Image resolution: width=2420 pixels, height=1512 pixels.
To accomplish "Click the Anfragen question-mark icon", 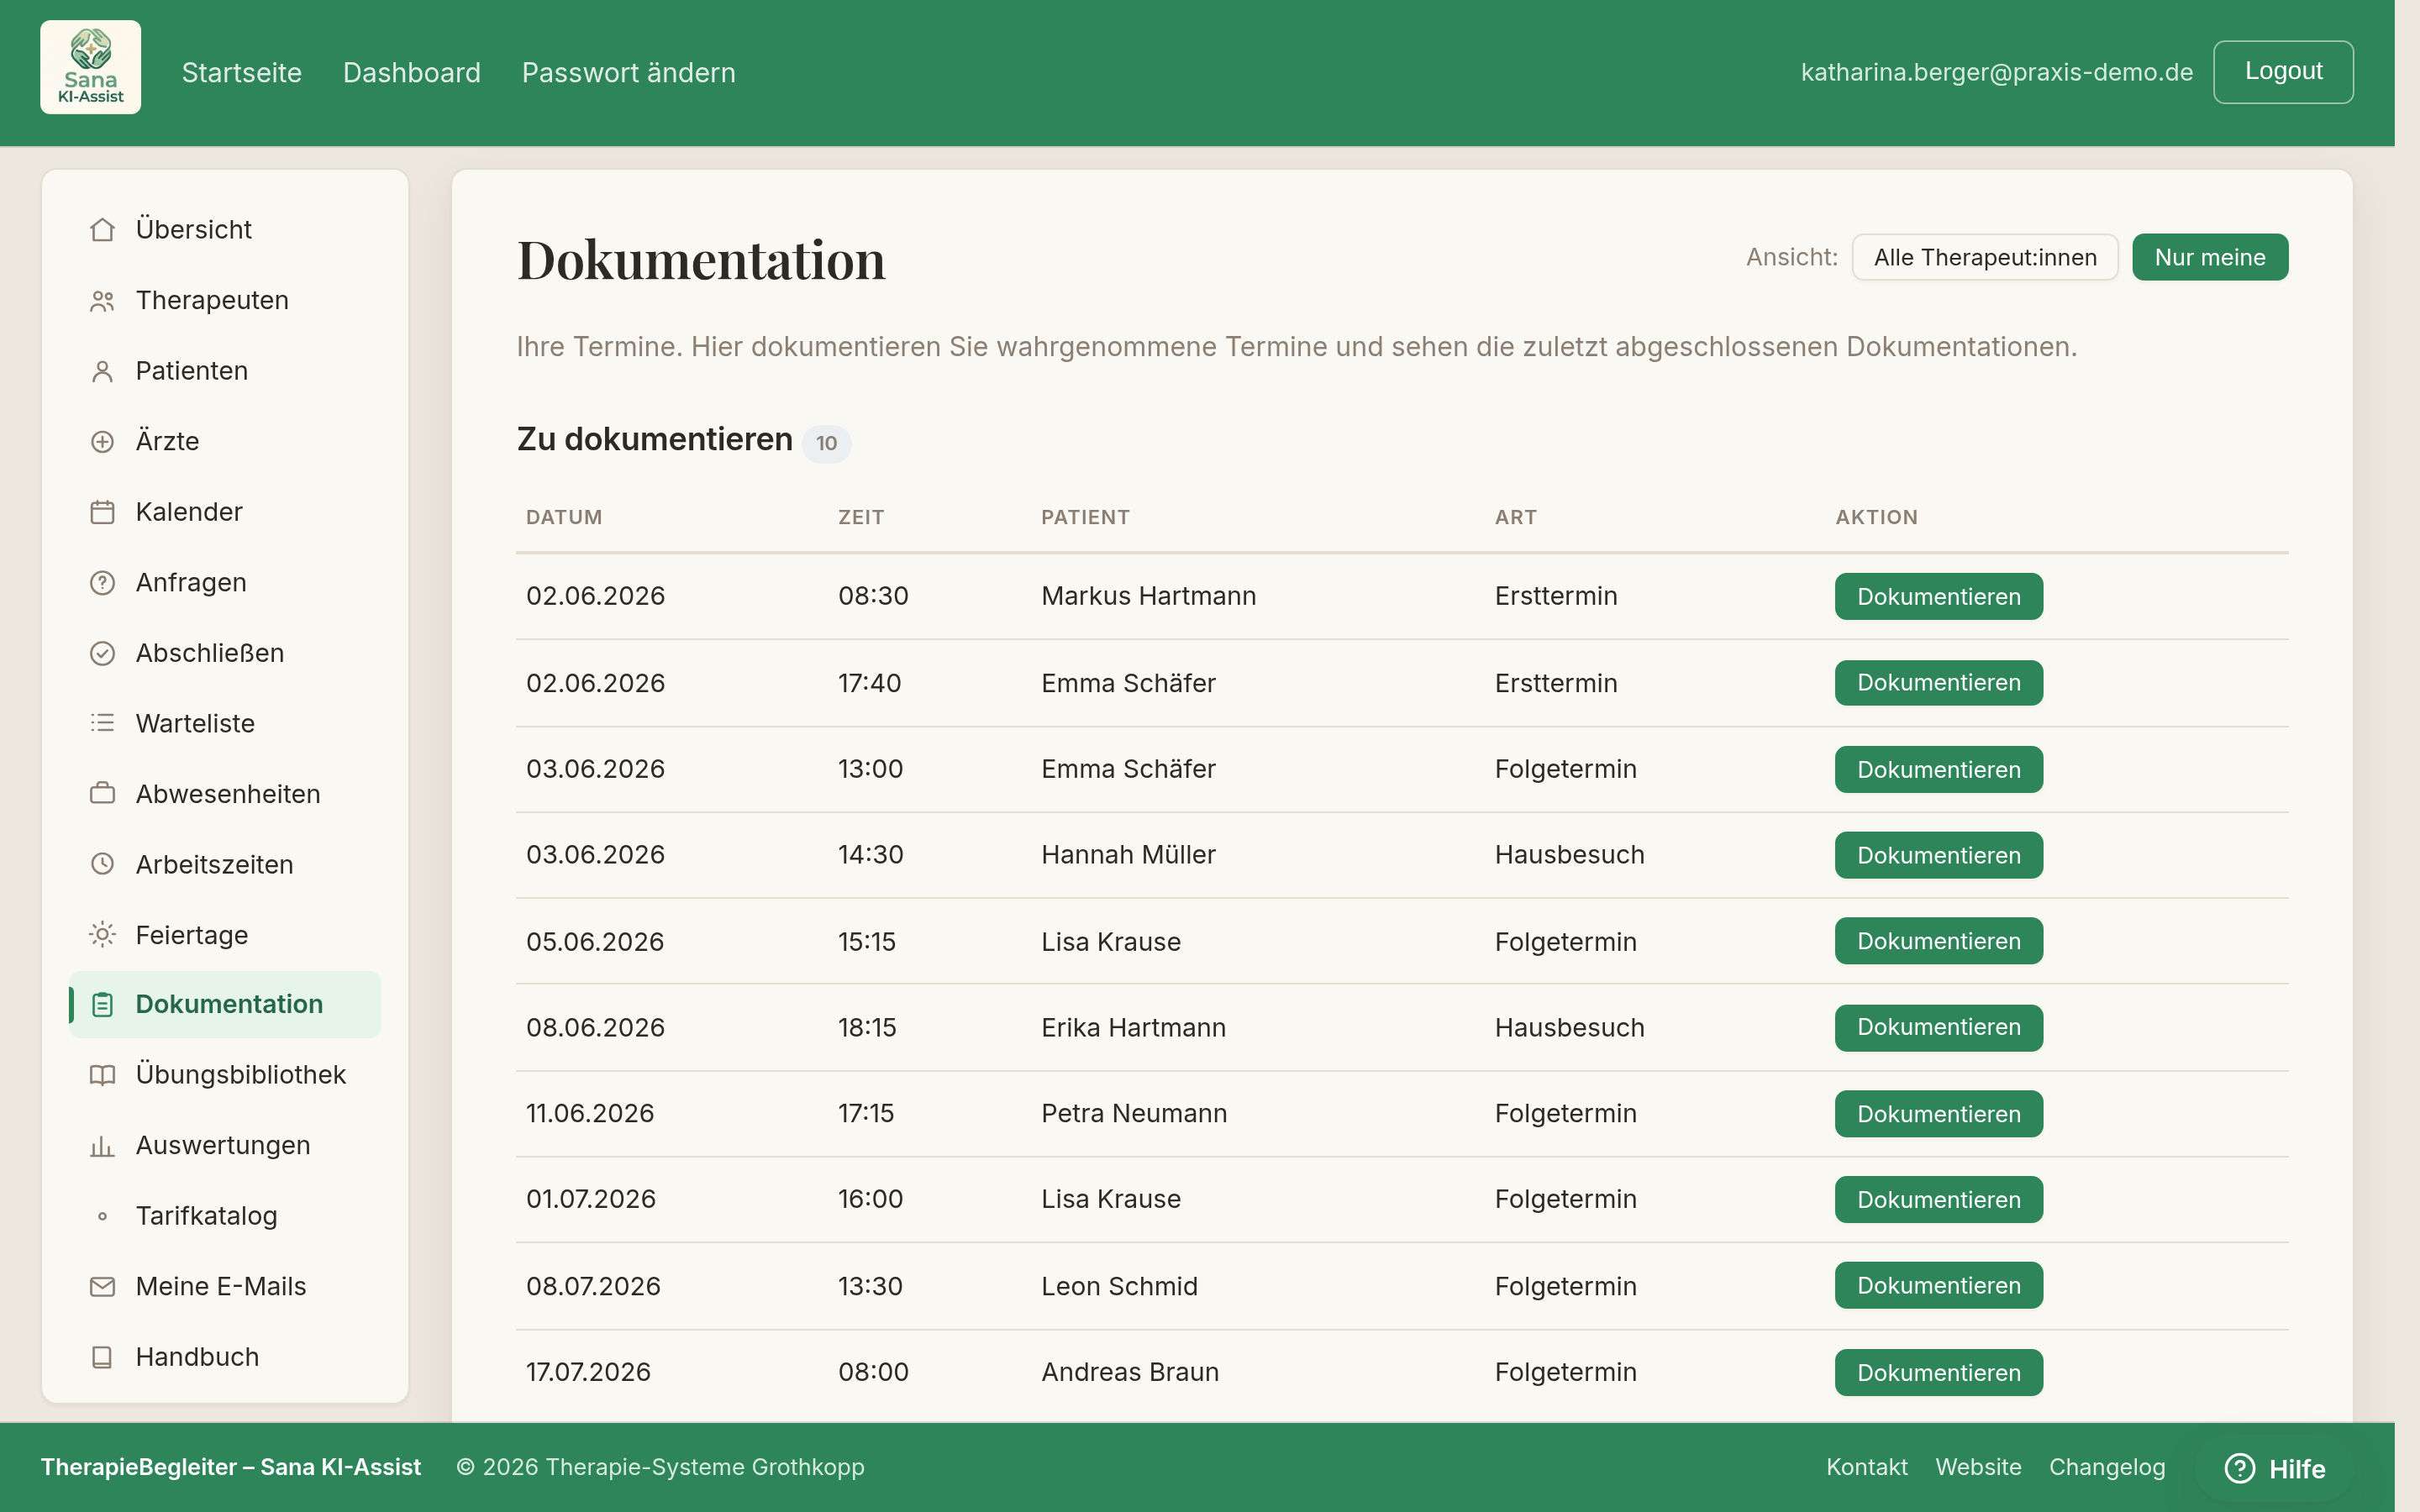I will click(x=102, y=583).
